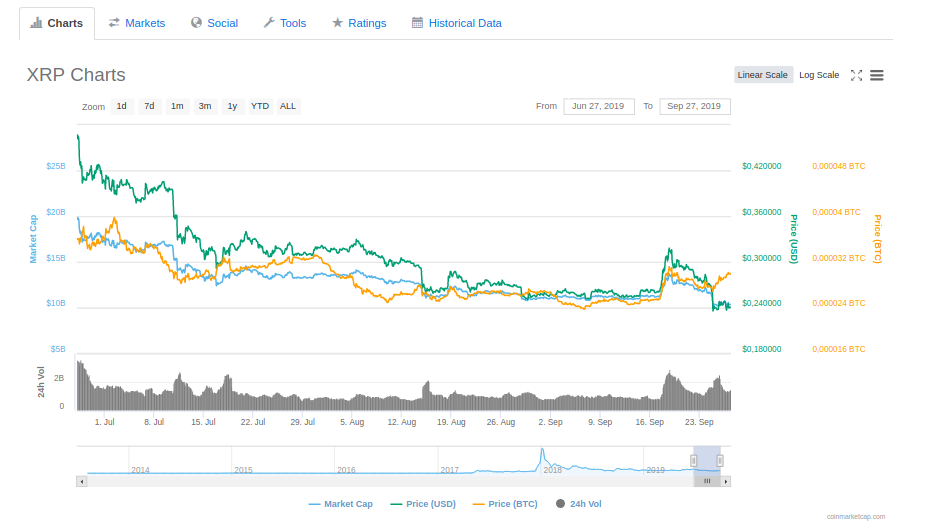The width and height of the screenshot is (928, 526).
Task: Set zoom range to 1d
Action: (121, 107)
